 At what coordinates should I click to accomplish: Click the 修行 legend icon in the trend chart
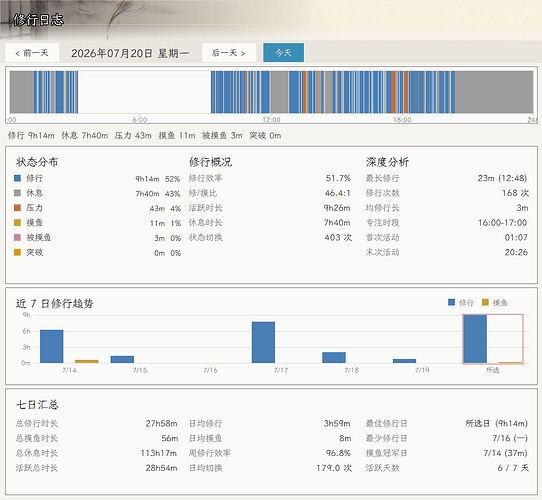(451, 302)
